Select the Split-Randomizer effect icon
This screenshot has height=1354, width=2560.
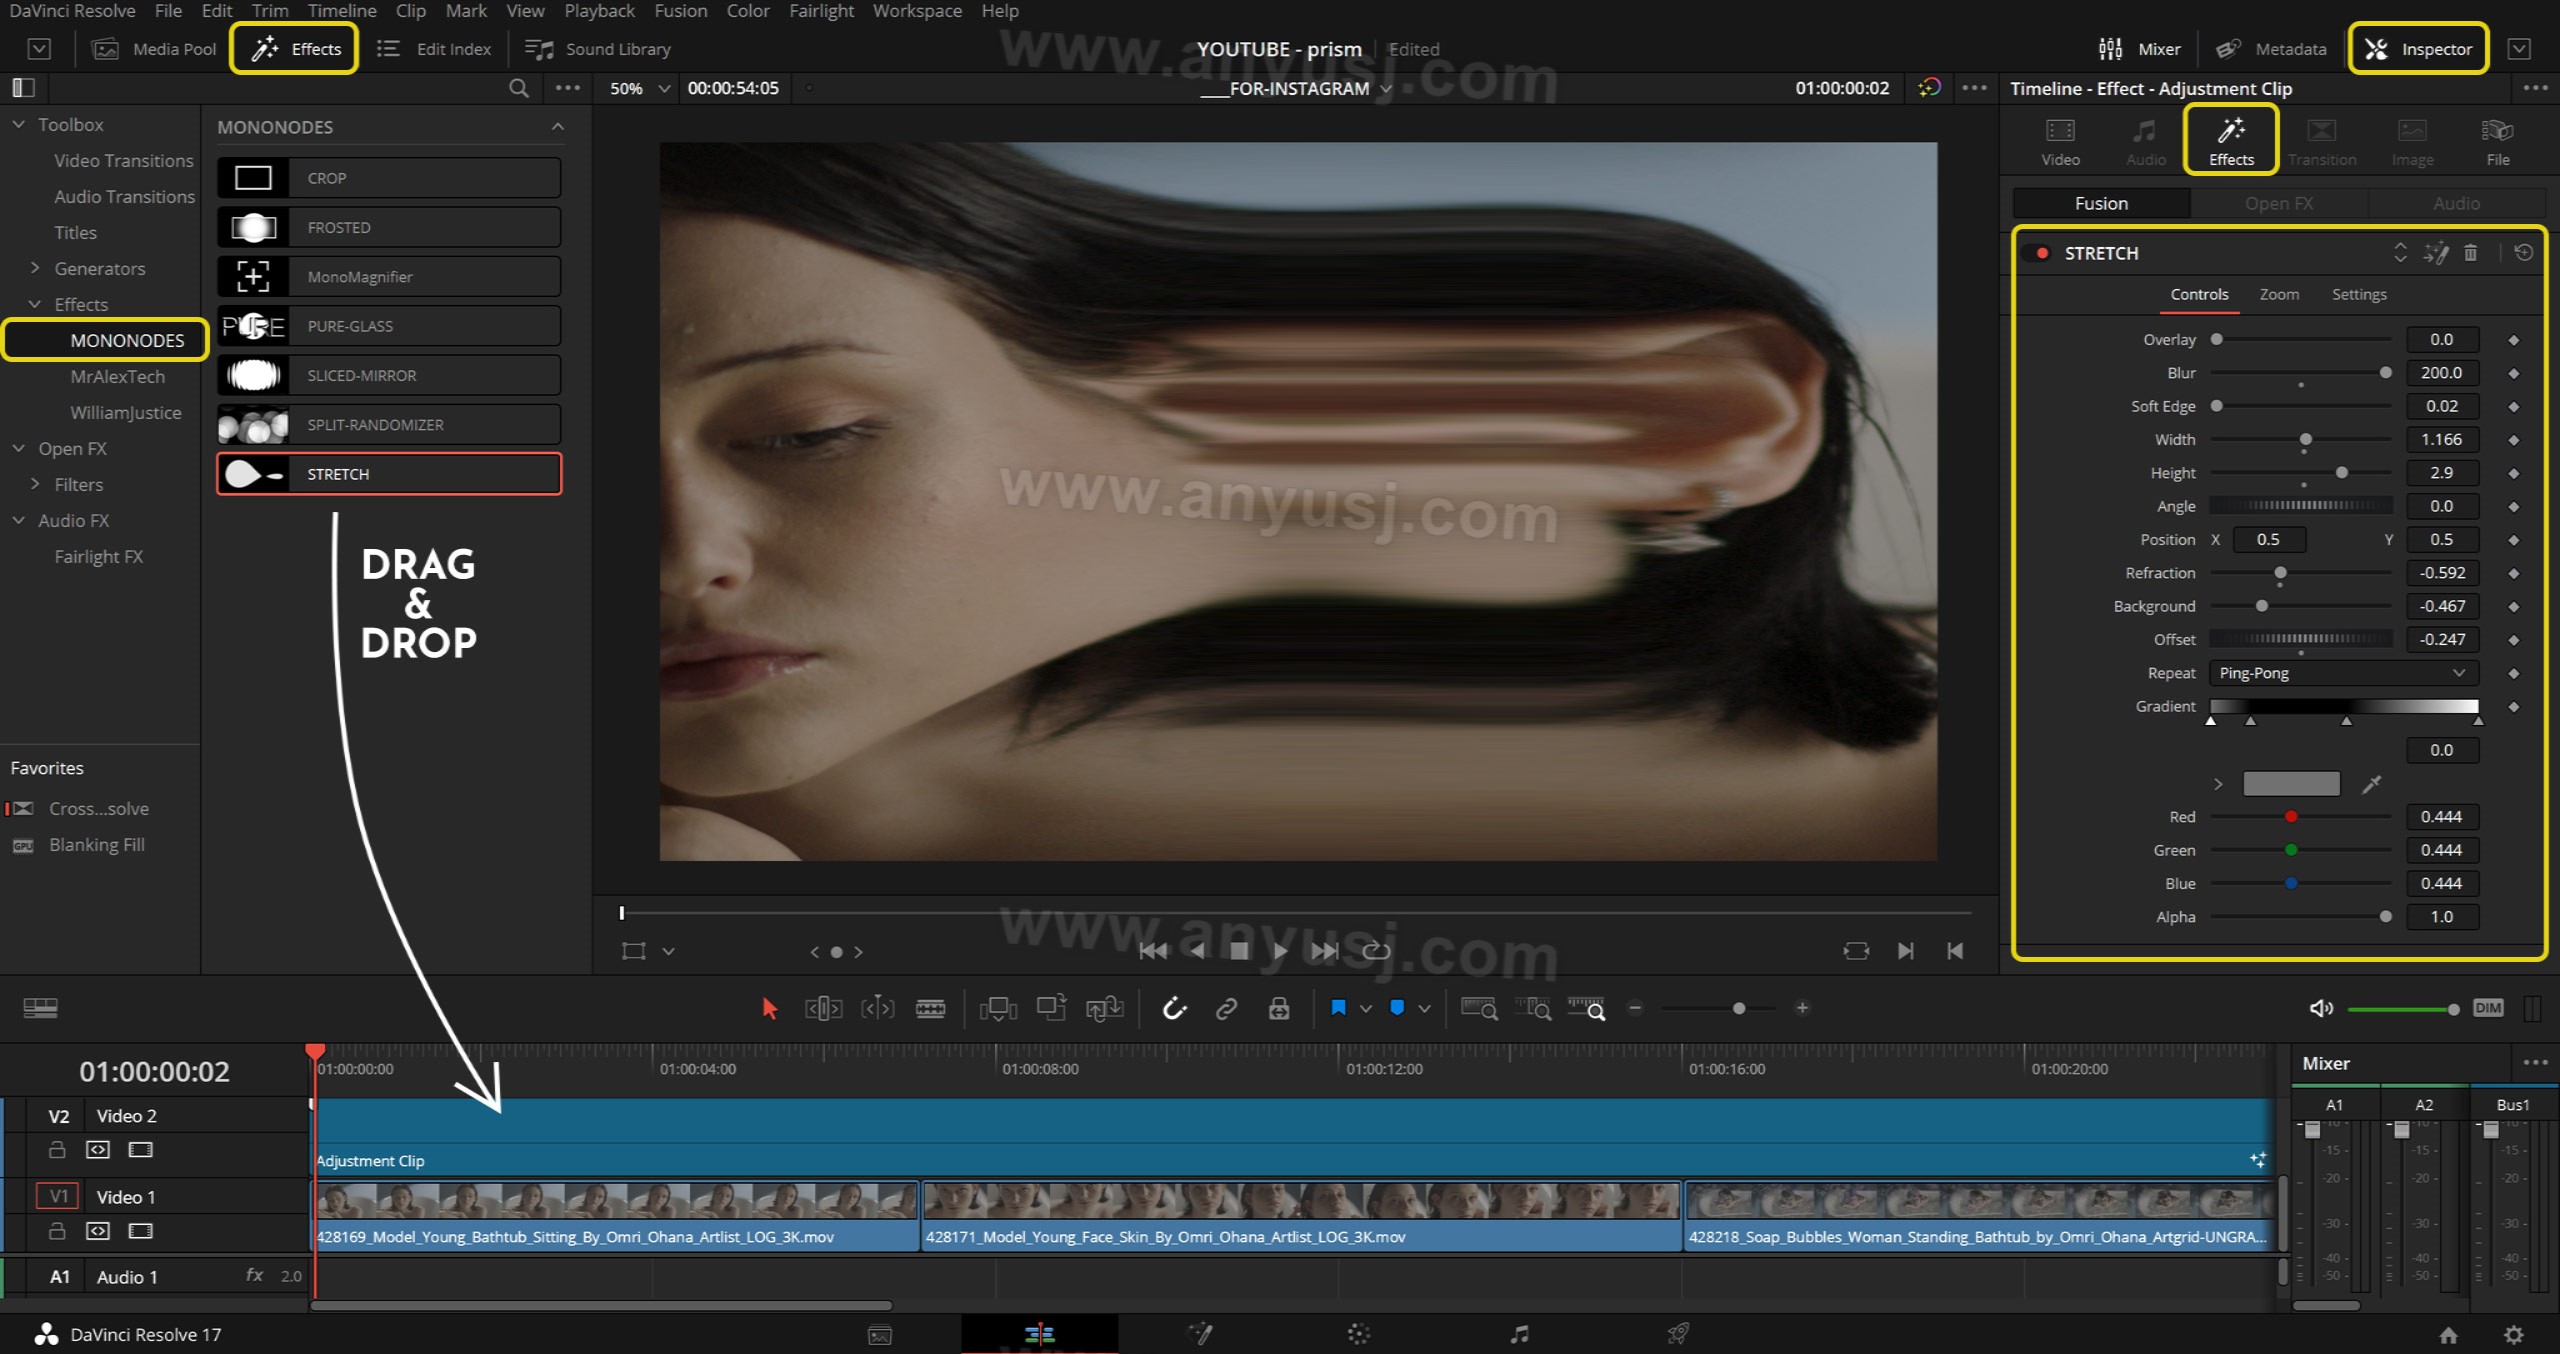pyautogui.click(x=252, y=423)
